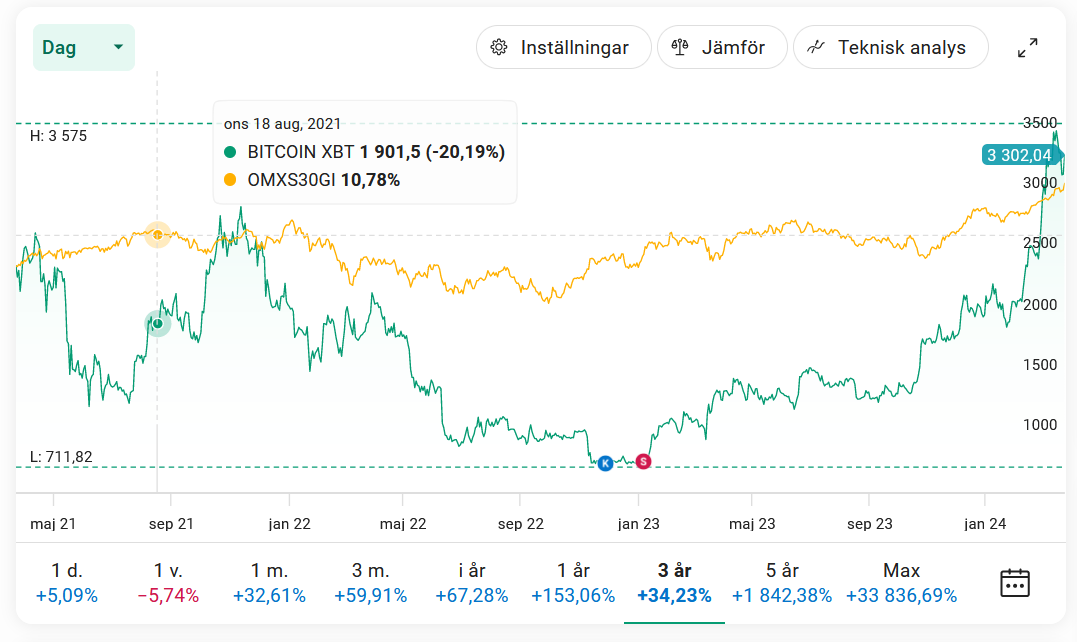
Task: Expand the Dag interval dropdown
Action: tap(83, 47)
